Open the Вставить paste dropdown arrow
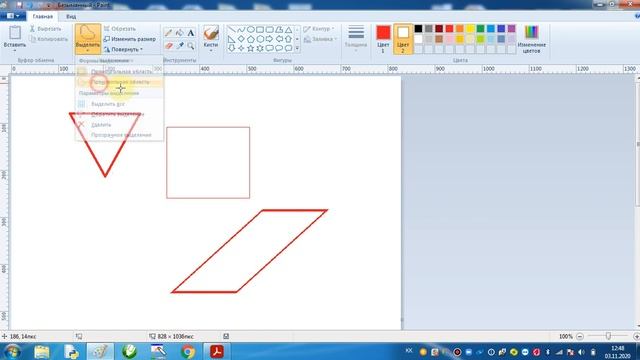Viewport: 640px width, 360px height. (x=15, y=50)
